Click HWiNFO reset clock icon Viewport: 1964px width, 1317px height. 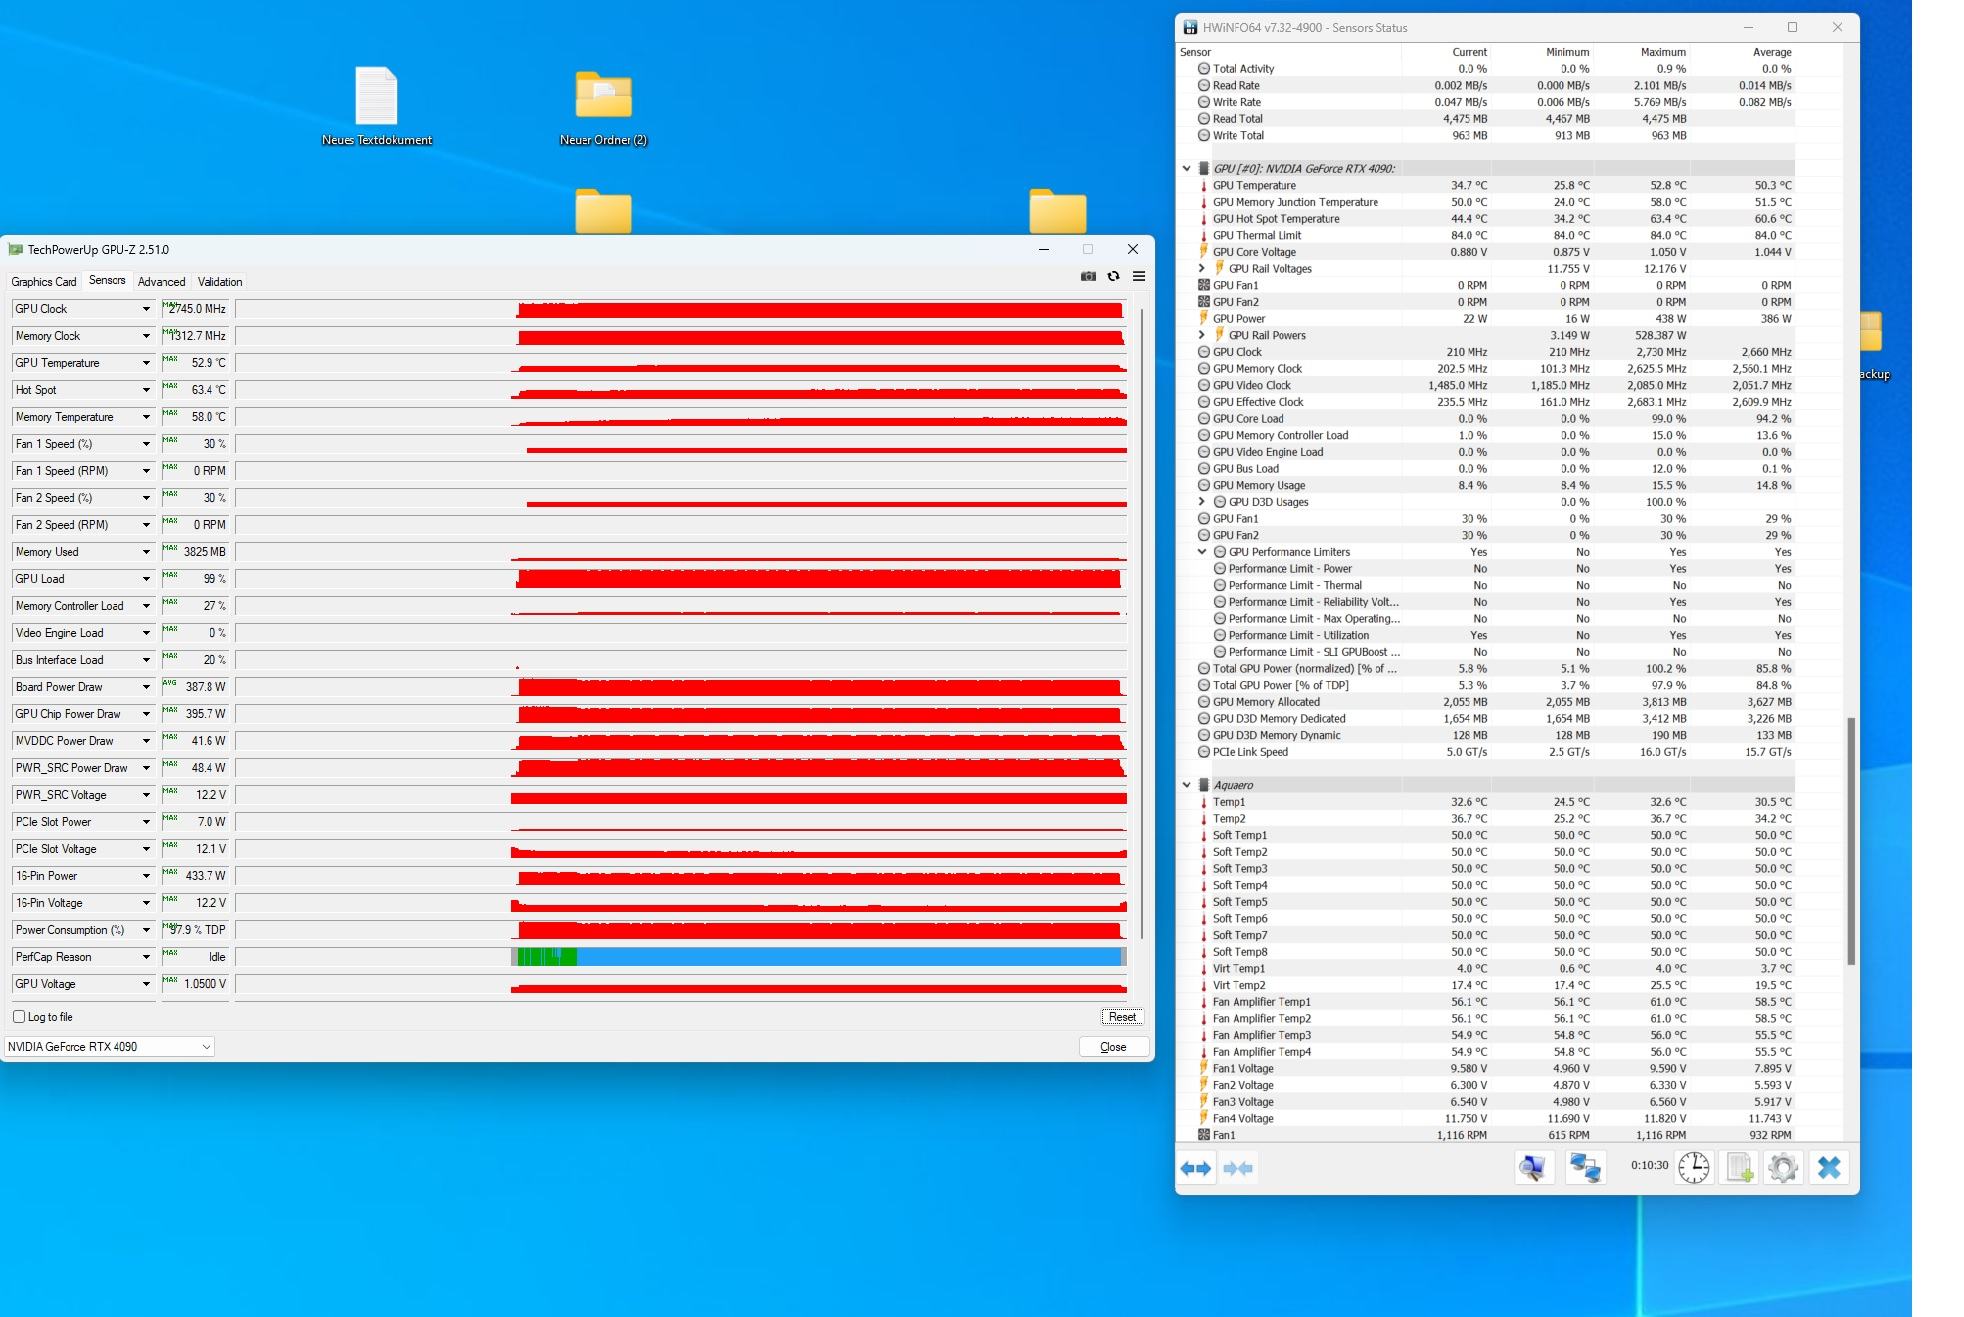coord(1693,1167)
